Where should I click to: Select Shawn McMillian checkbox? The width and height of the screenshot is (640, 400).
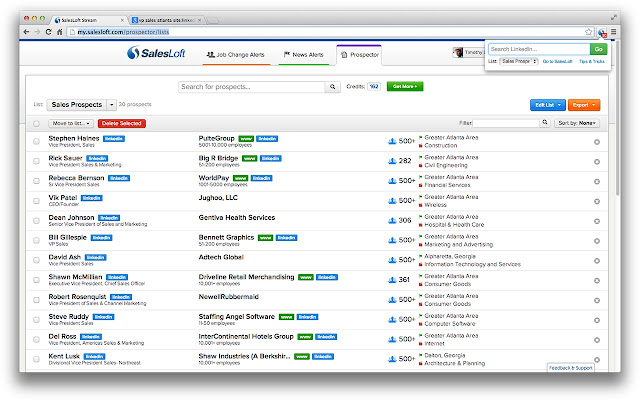36,280
